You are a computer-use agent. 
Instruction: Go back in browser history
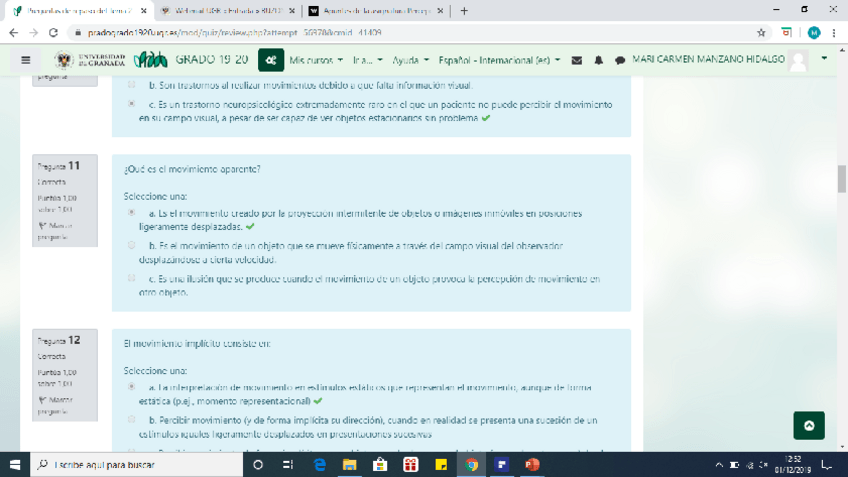(x=14, y=33)
